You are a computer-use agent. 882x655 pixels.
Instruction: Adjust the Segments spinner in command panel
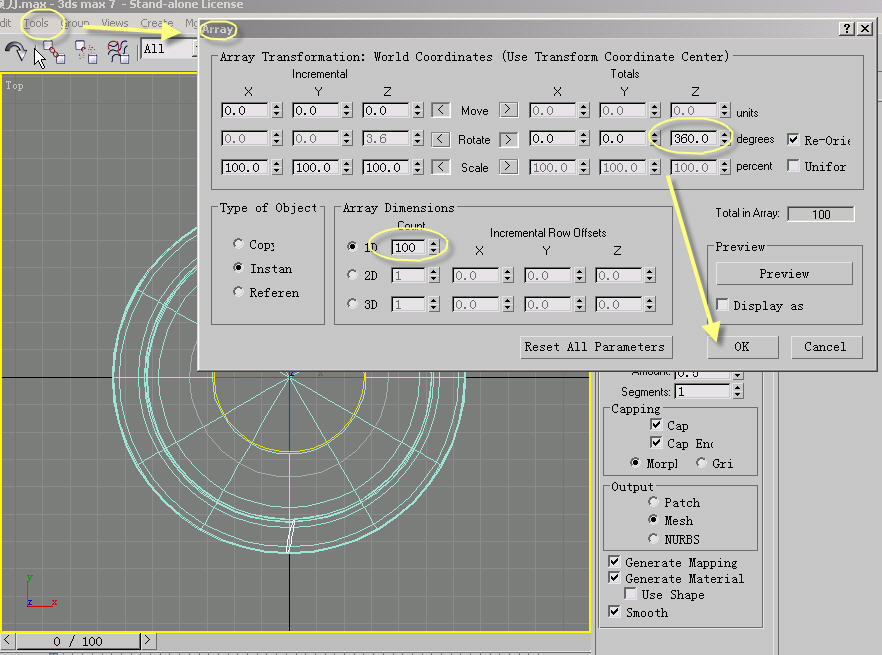pos(737,391)
